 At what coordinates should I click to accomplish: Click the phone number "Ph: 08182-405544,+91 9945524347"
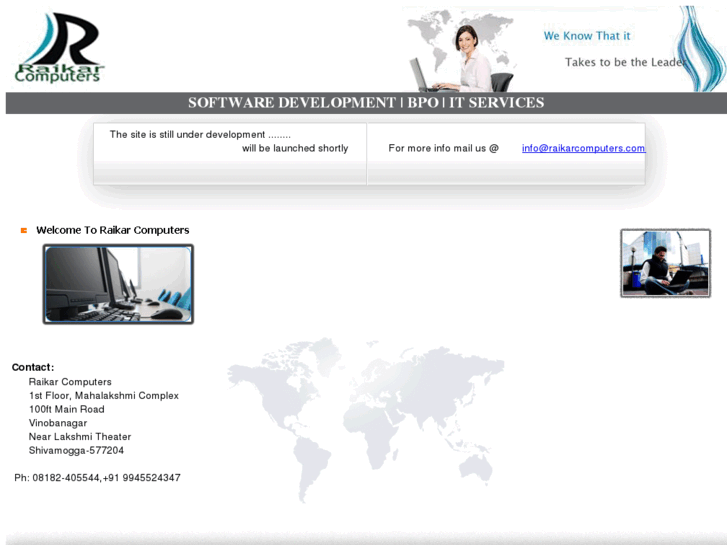97,478
